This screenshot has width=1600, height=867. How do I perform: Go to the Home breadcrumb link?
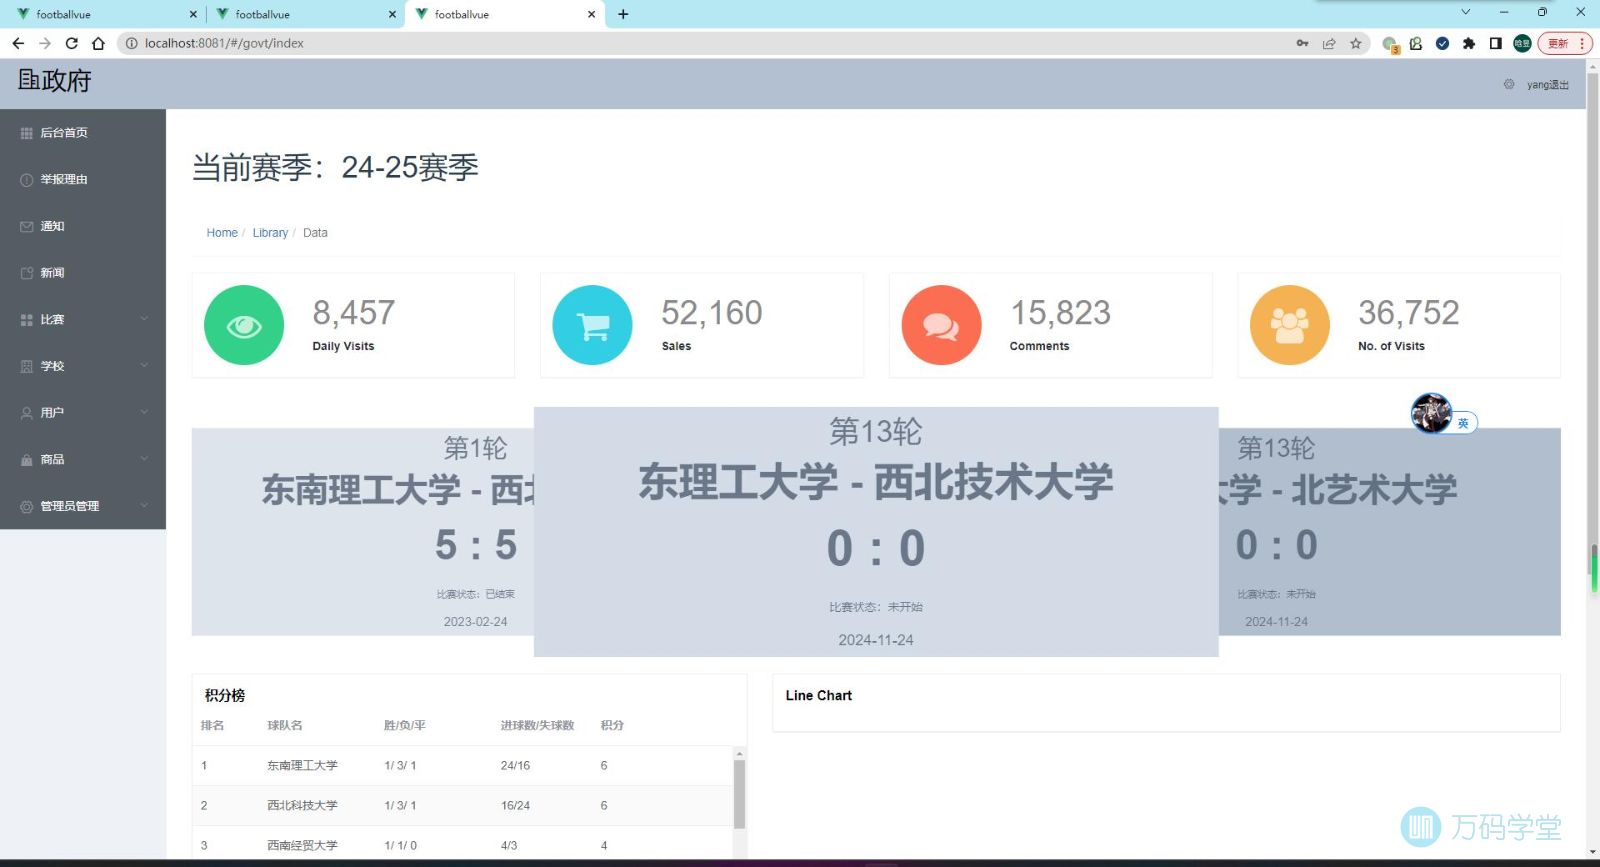222,233
